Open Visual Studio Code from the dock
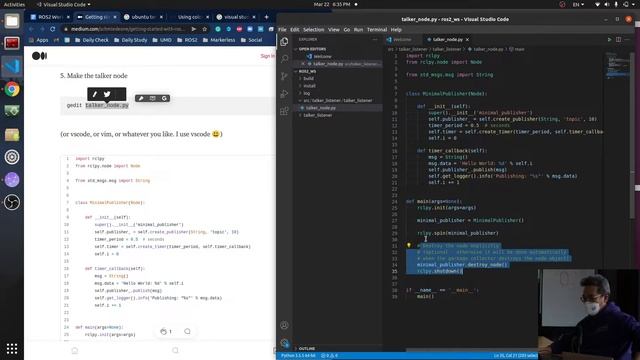This screenshot has height=360, width=640. 12,66
